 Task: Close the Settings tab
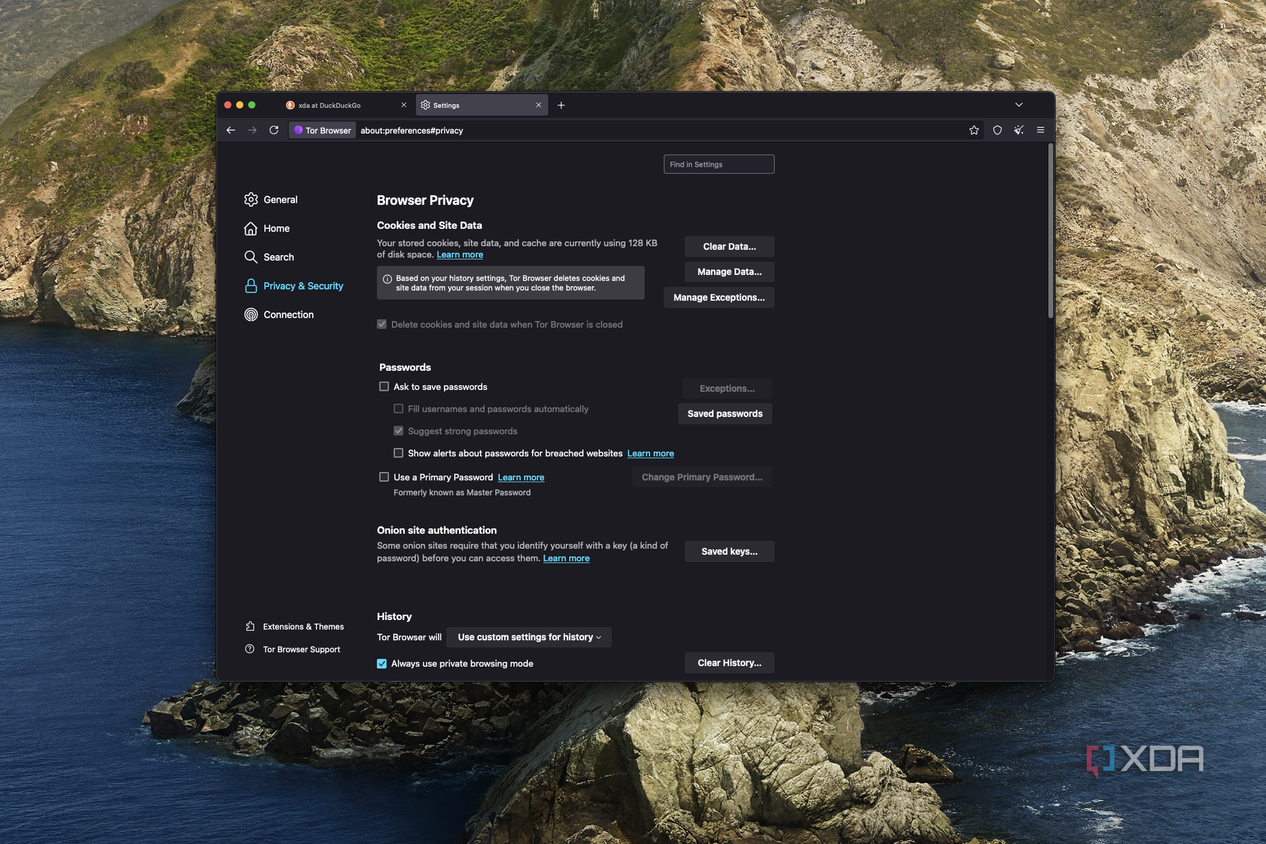tap(539, 105)
